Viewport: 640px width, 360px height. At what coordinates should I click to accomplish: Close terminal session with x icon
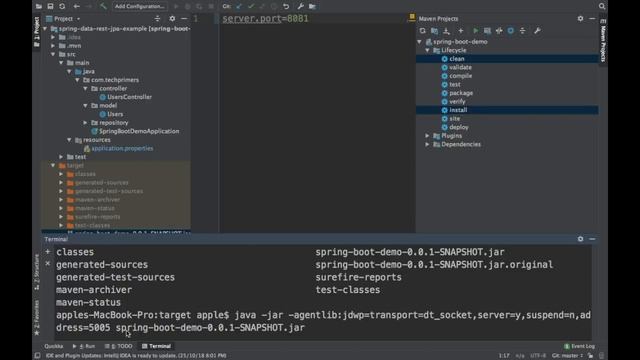coord(48,264)
